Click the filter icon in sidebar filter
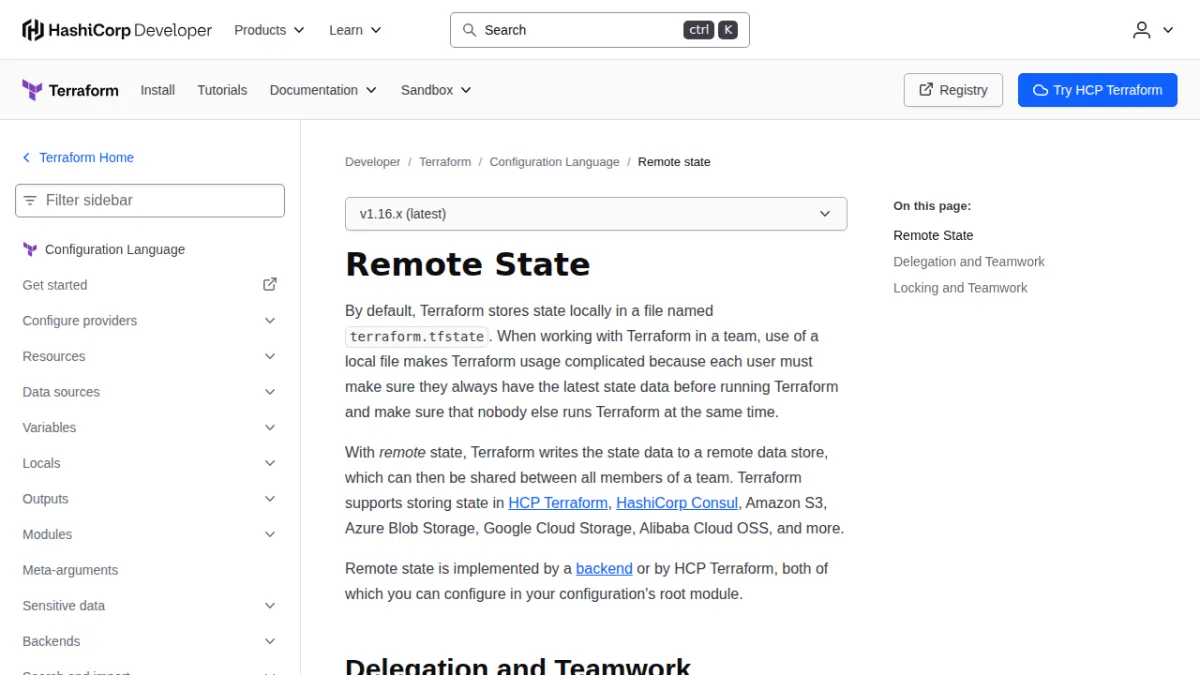Viewport: 1200px width, 675px height. click(x=30, y=201)
